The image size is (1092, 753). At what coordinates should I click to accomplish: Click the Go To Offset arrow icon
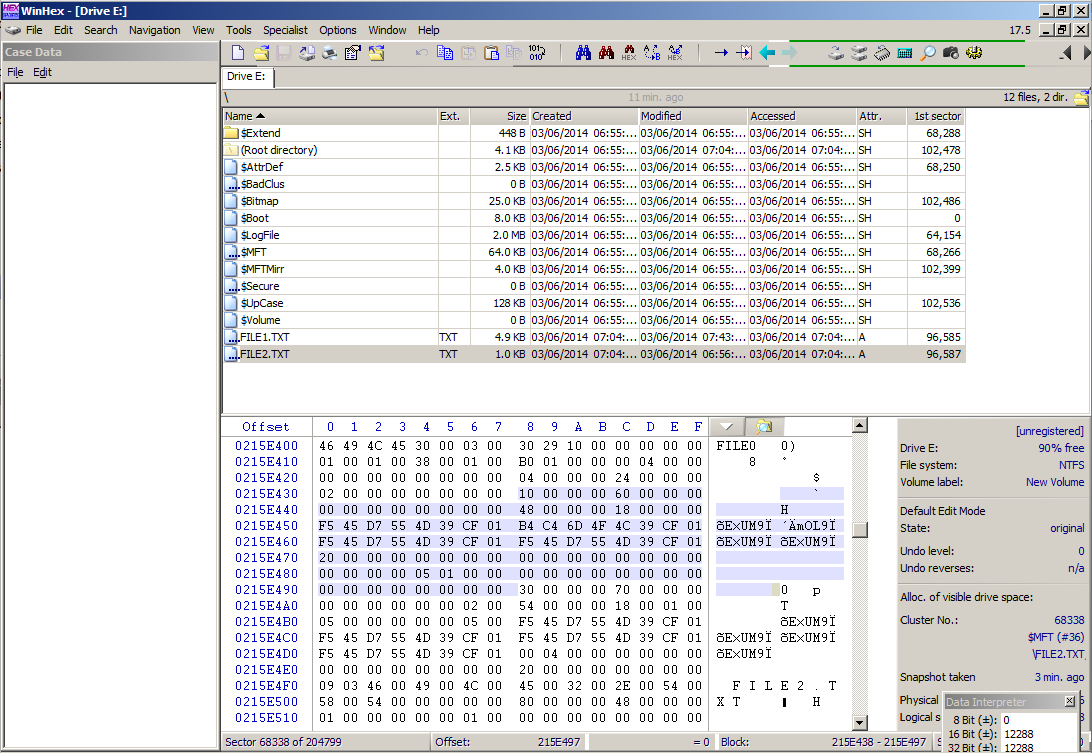pos(720,53)
